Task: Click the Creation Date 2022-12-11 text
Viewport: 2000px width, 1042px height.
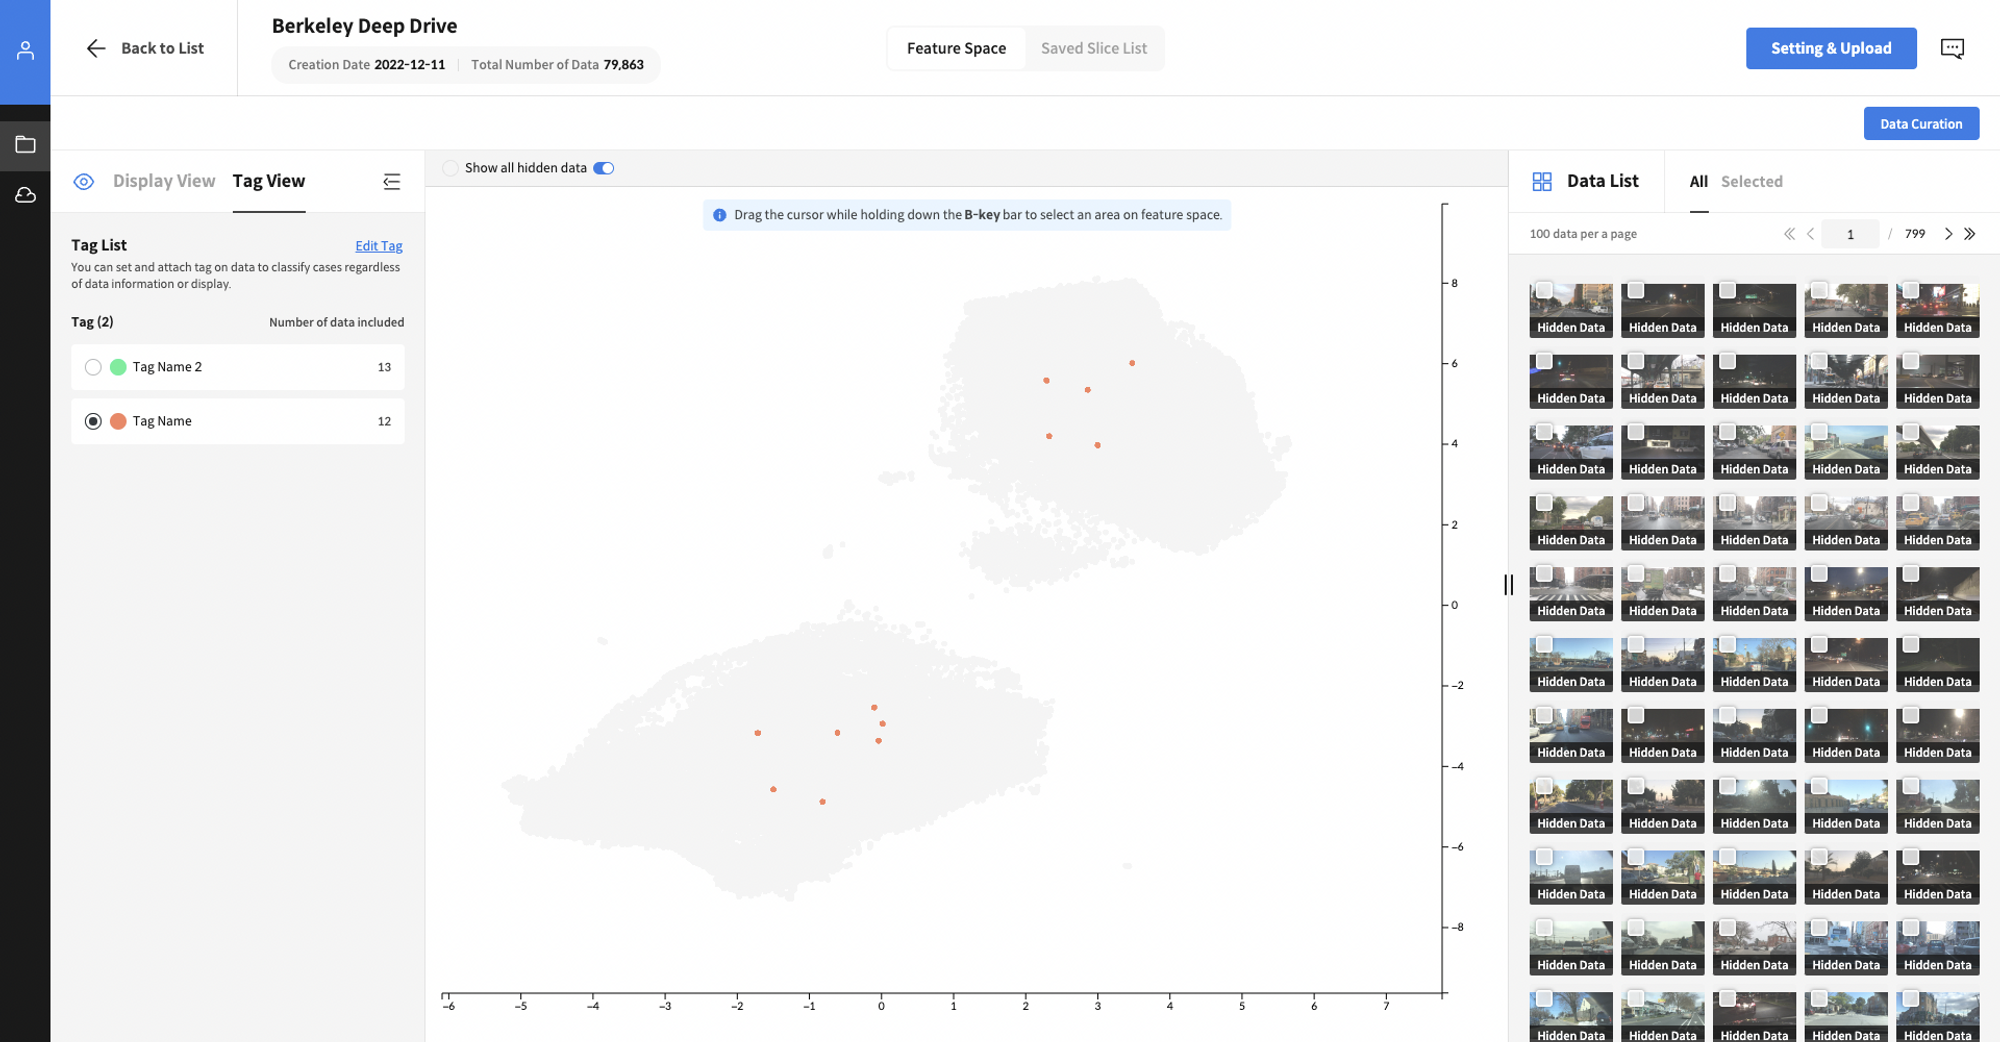Action: point(366,65)
